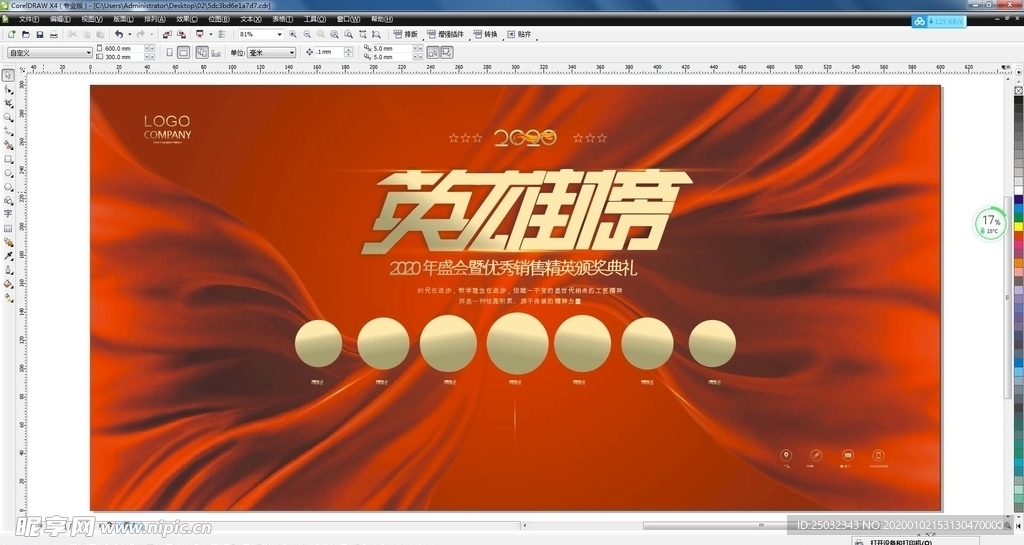The image size is (1024, 545).
Task: Select the Smart Fill tool
Action: coord(8,145)
